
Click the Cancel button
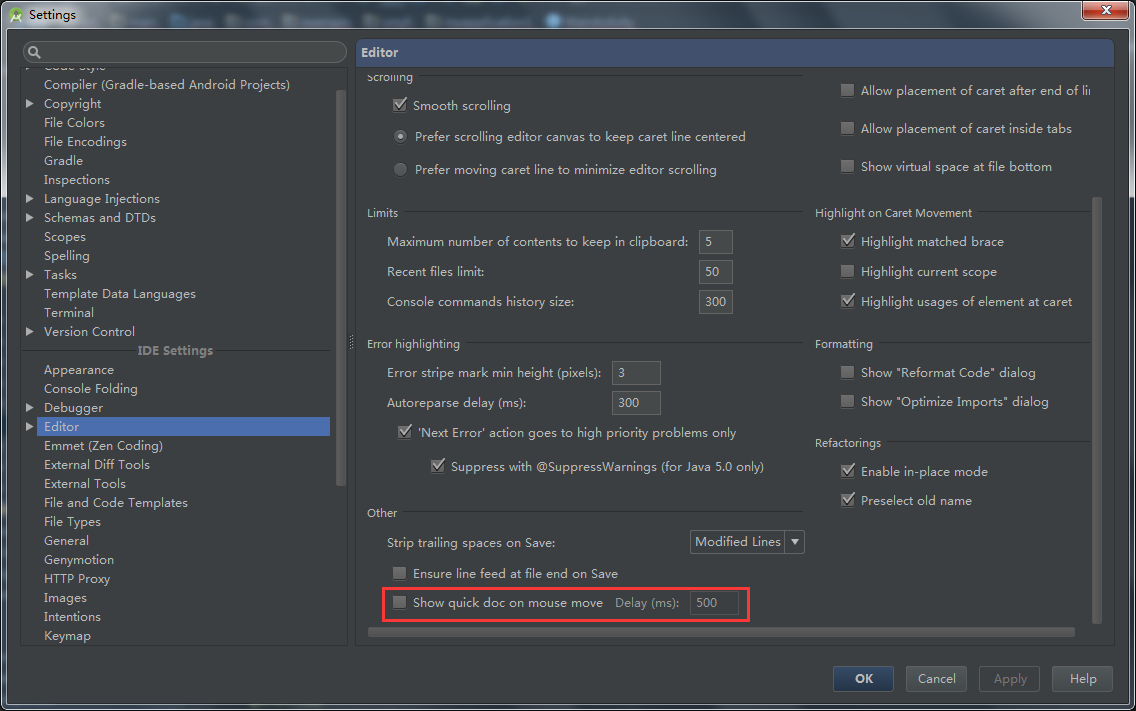pos(936,679)
